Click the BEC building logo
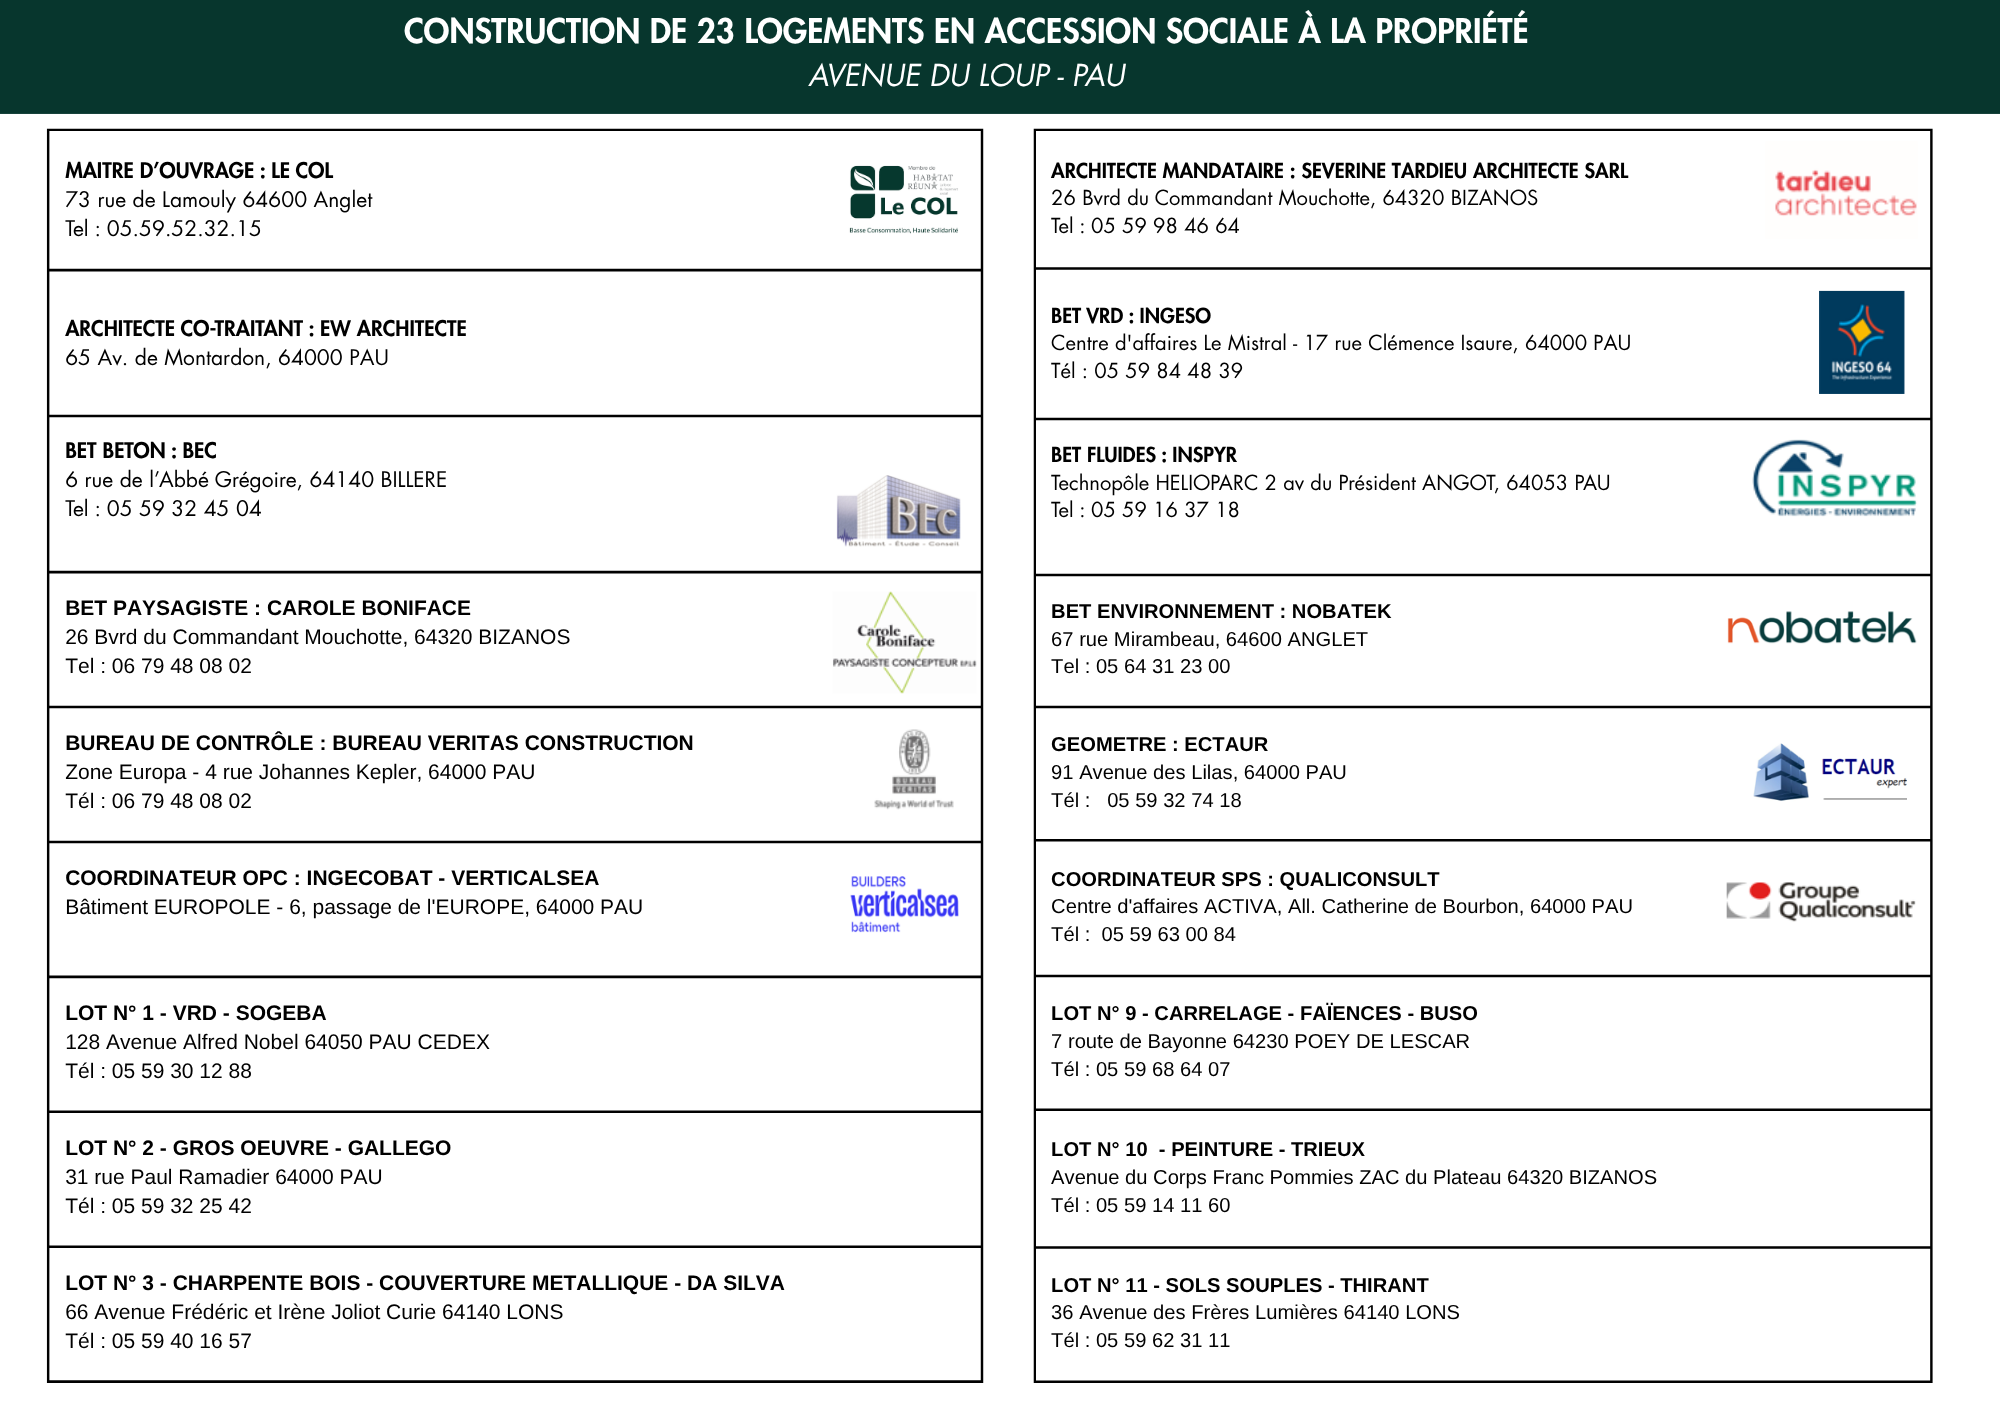Viewport: 2000px width, 1414px height. 899,511
